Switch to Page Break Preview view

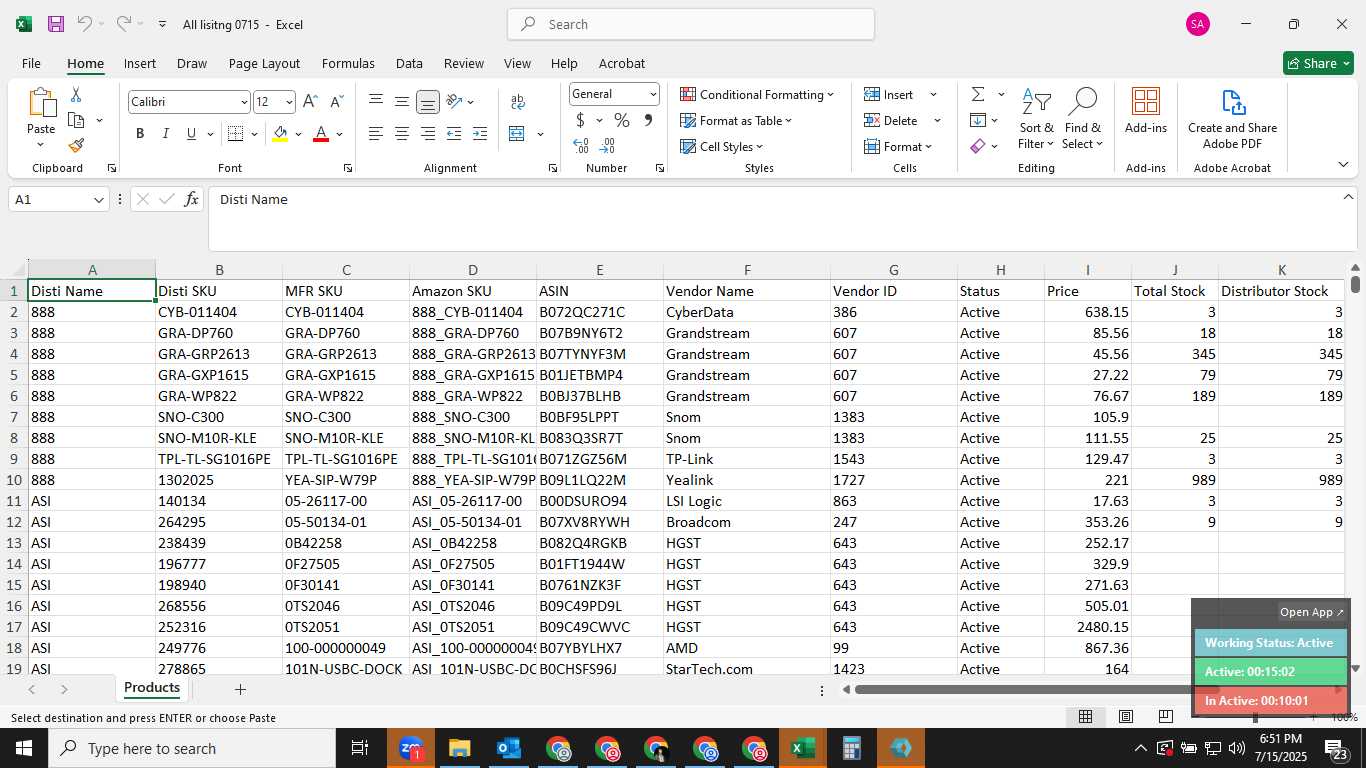(1165, 716)
